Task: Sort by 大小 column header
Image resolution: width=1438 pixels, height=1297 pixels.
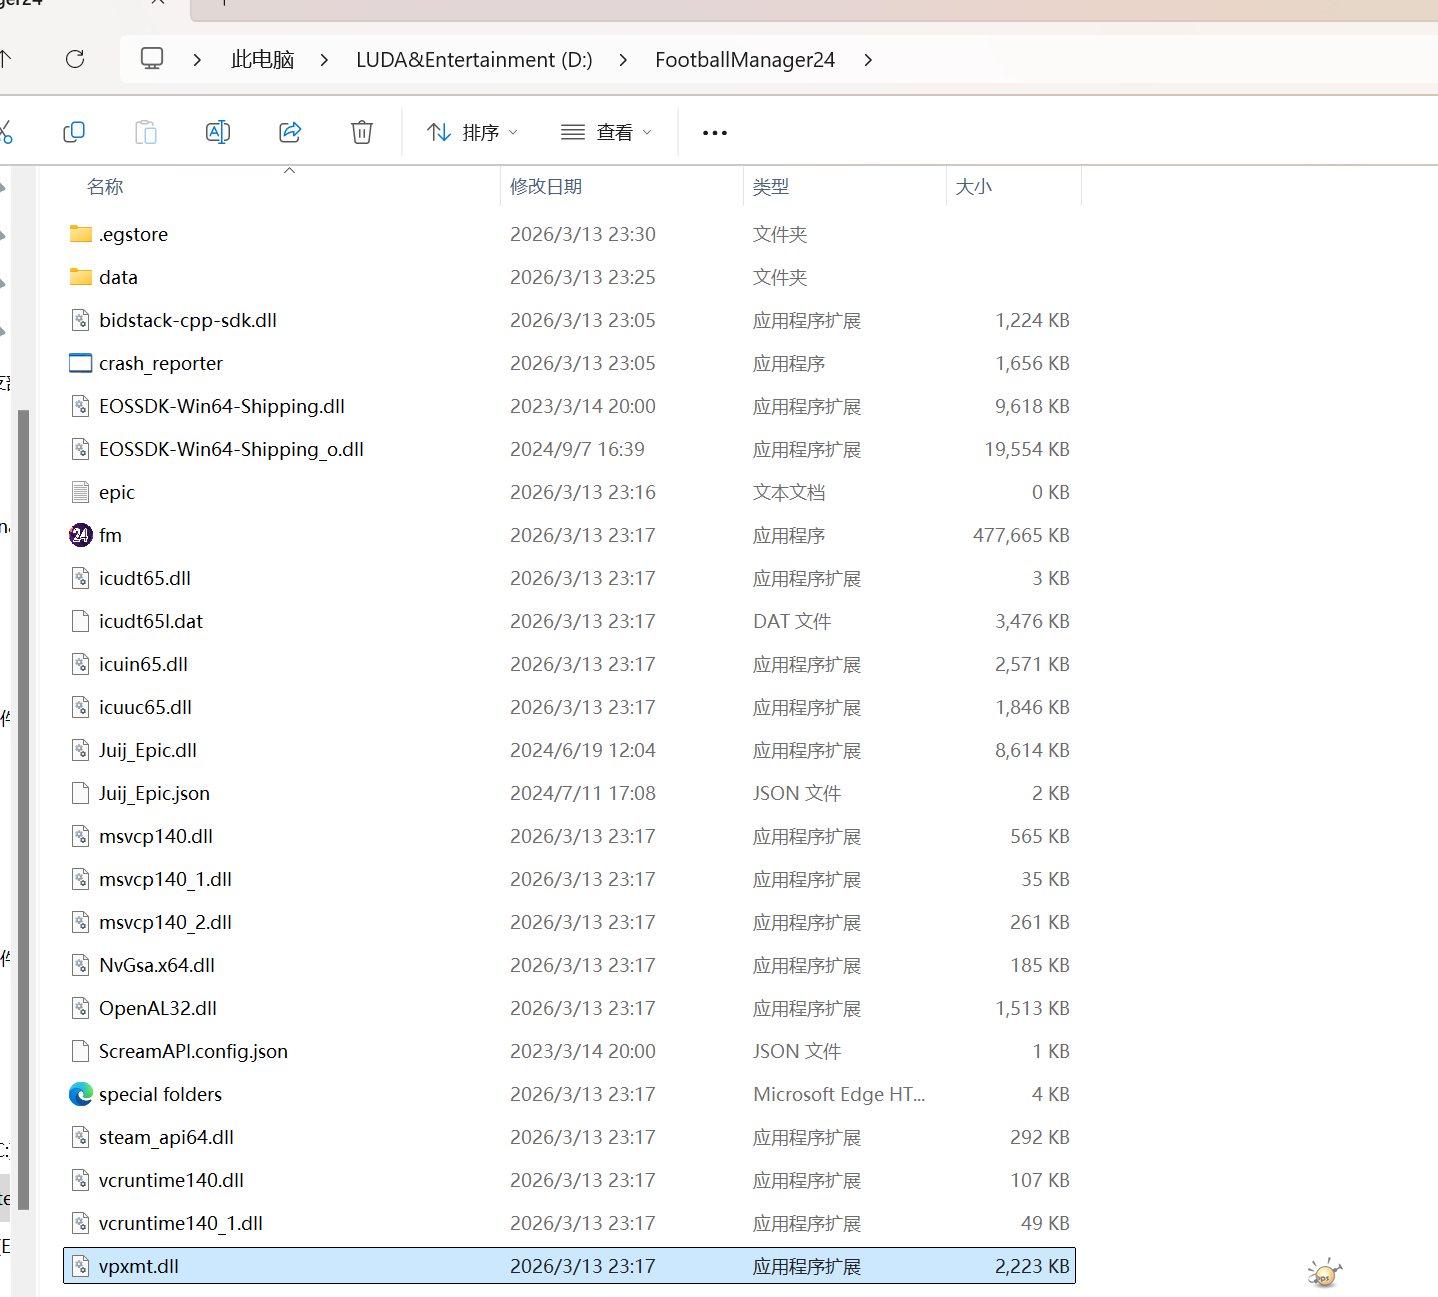Action: pyautogui.click(x=973, y=187)
